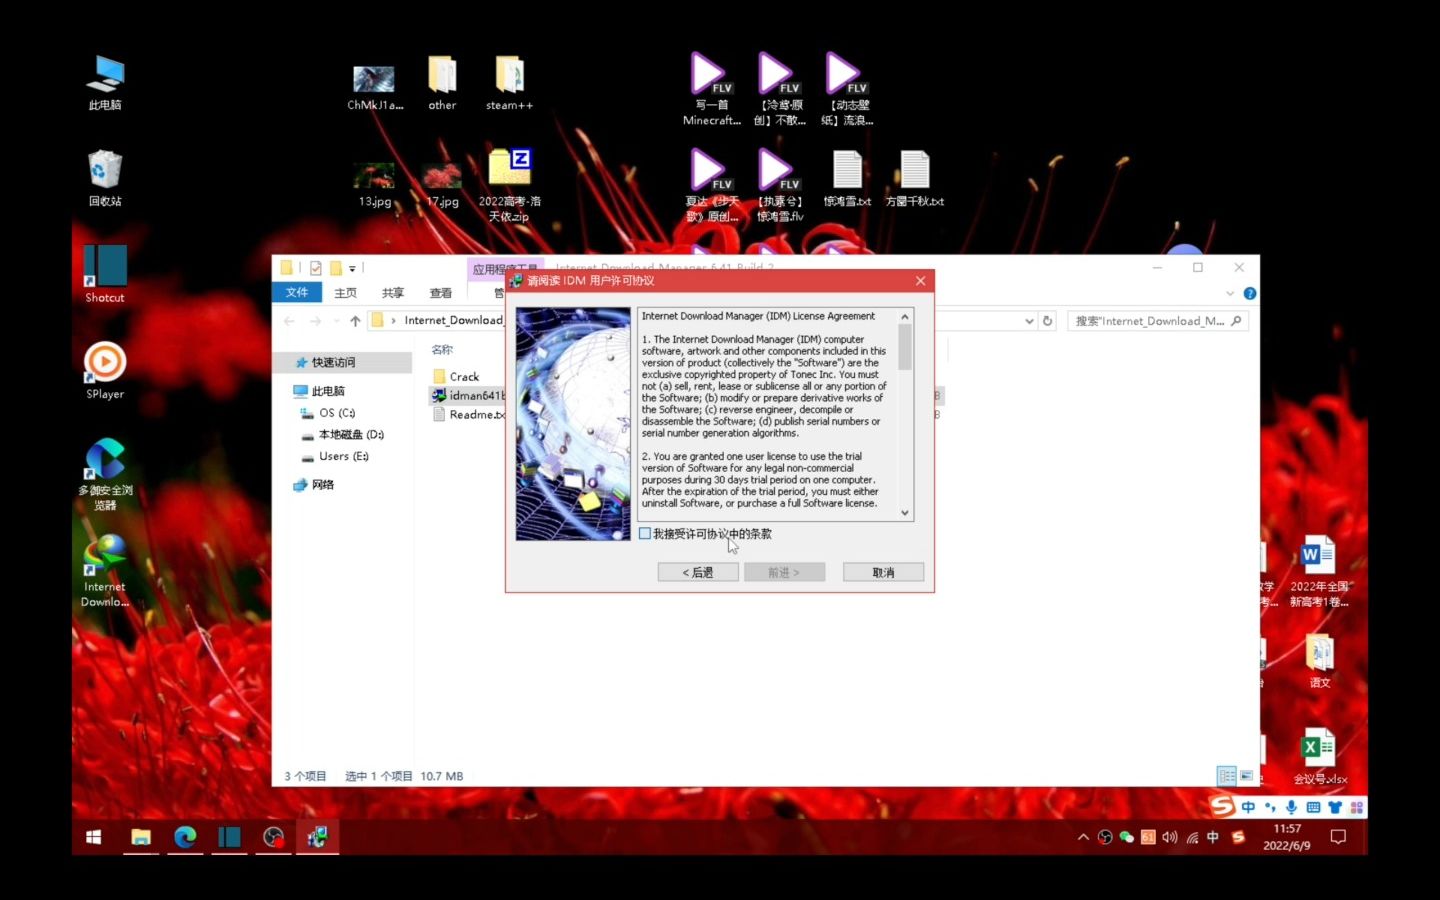Image resolution: width=1440 pixels, height=900 pixels.
Task: Switch to the 主页 ribbon tab
Action: click(346, 293)
